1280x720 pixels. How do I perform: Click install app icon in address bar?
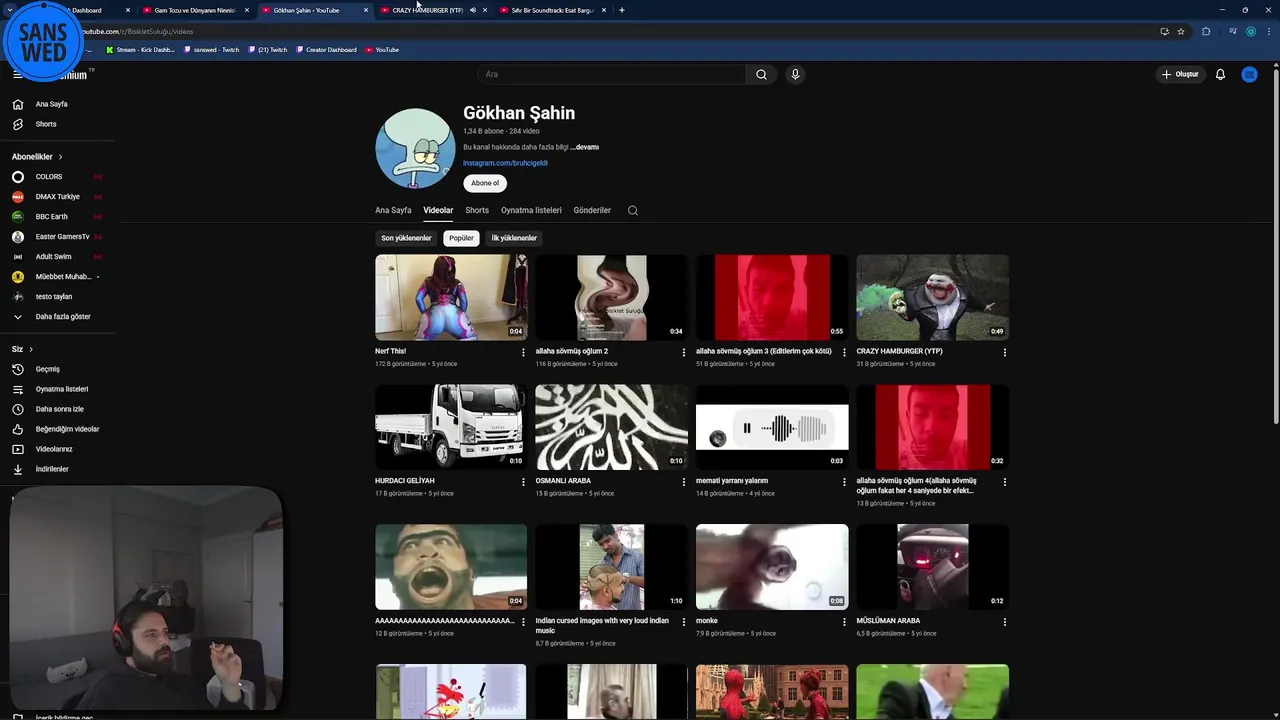1164,31
